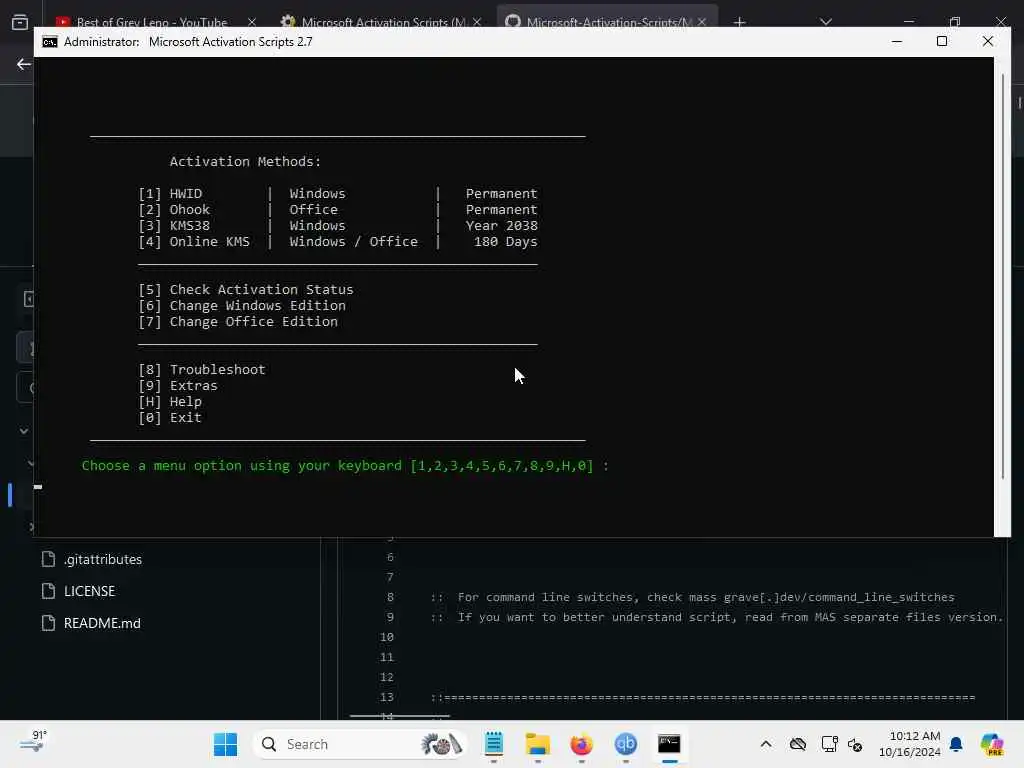Click the Windows Start button
Screen dimensions: 1024x768
(225, 744)
